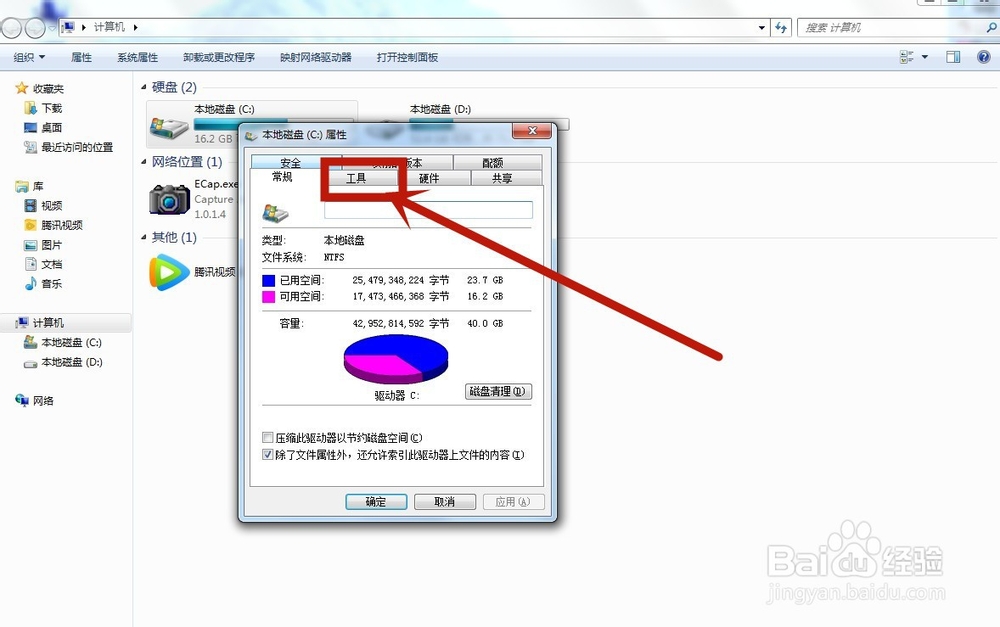Open the Security (安全) tab

pyautogui.click(x=290, y=162)
